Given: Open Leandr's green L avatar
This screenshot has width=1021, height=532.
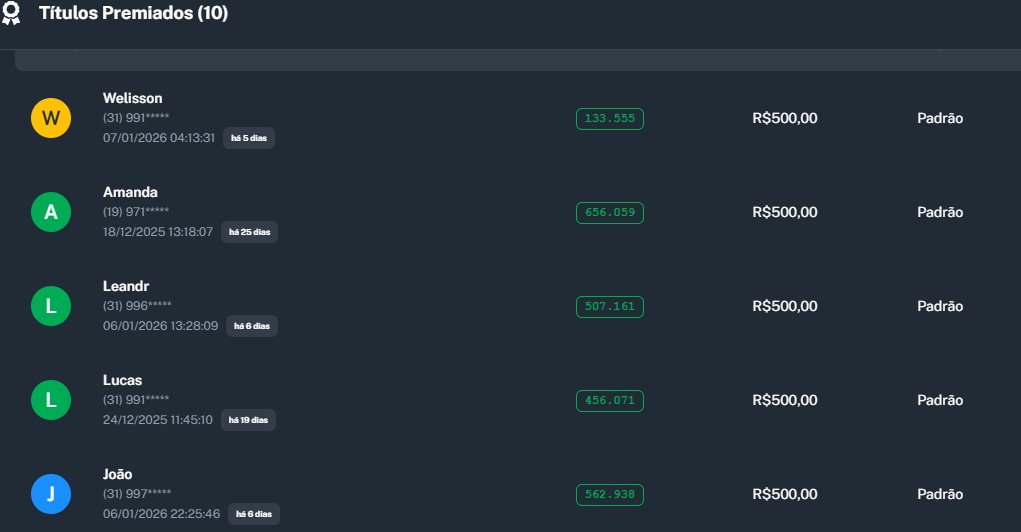Looking at the screenshot, I should (51, 306).
